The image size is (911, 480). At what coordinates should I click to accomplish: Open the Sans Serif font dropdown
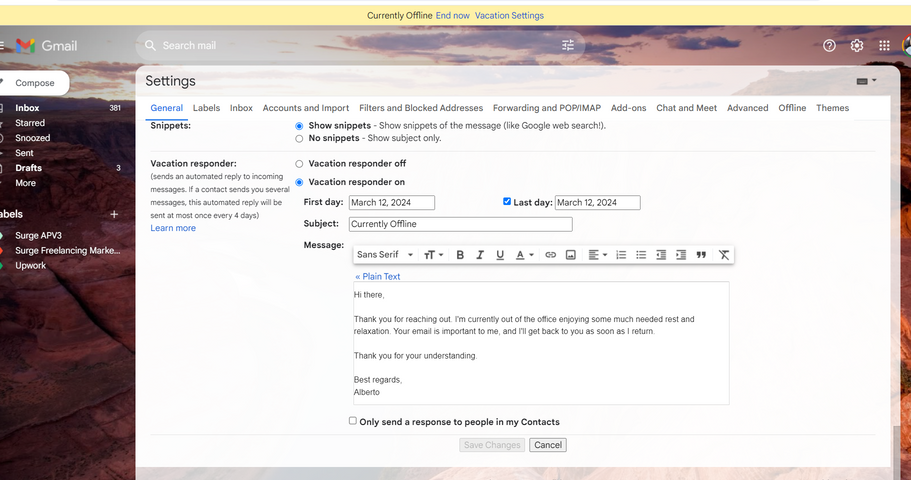(x=385, y=255)
